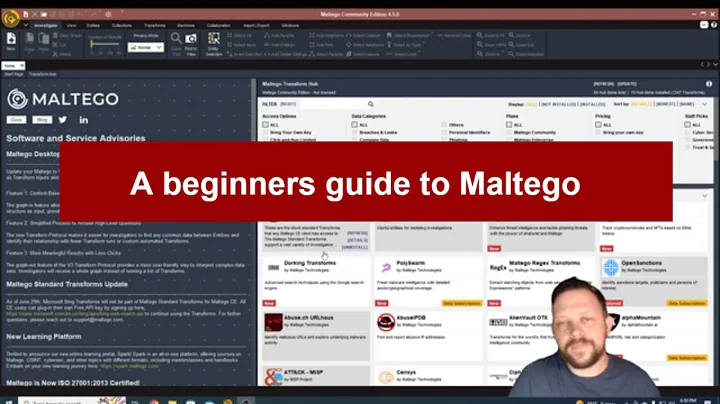Open Select Bookmarked dropdown
The width and height of the screenshot is (720, 404).
click(410, 35)
